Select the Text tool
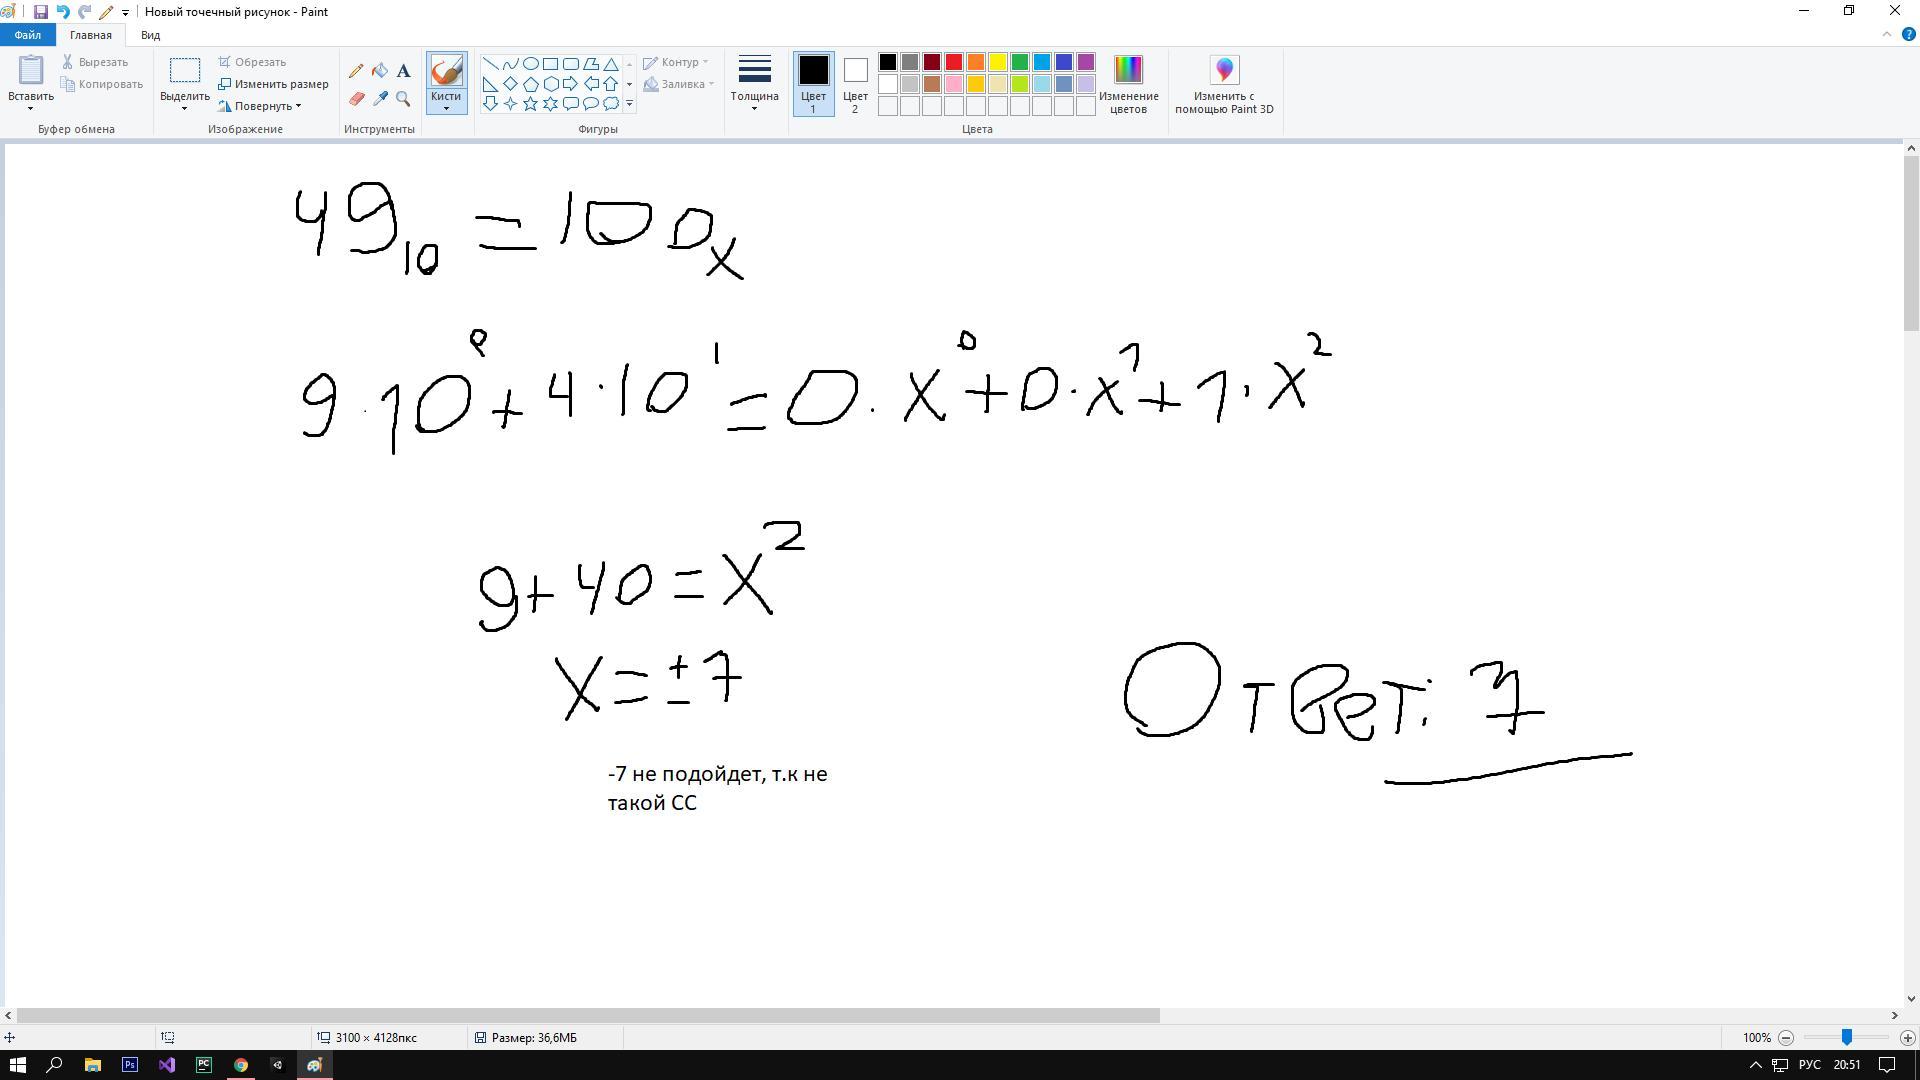This screenshot has width=1920, height=1080. (x=403, y=71)
